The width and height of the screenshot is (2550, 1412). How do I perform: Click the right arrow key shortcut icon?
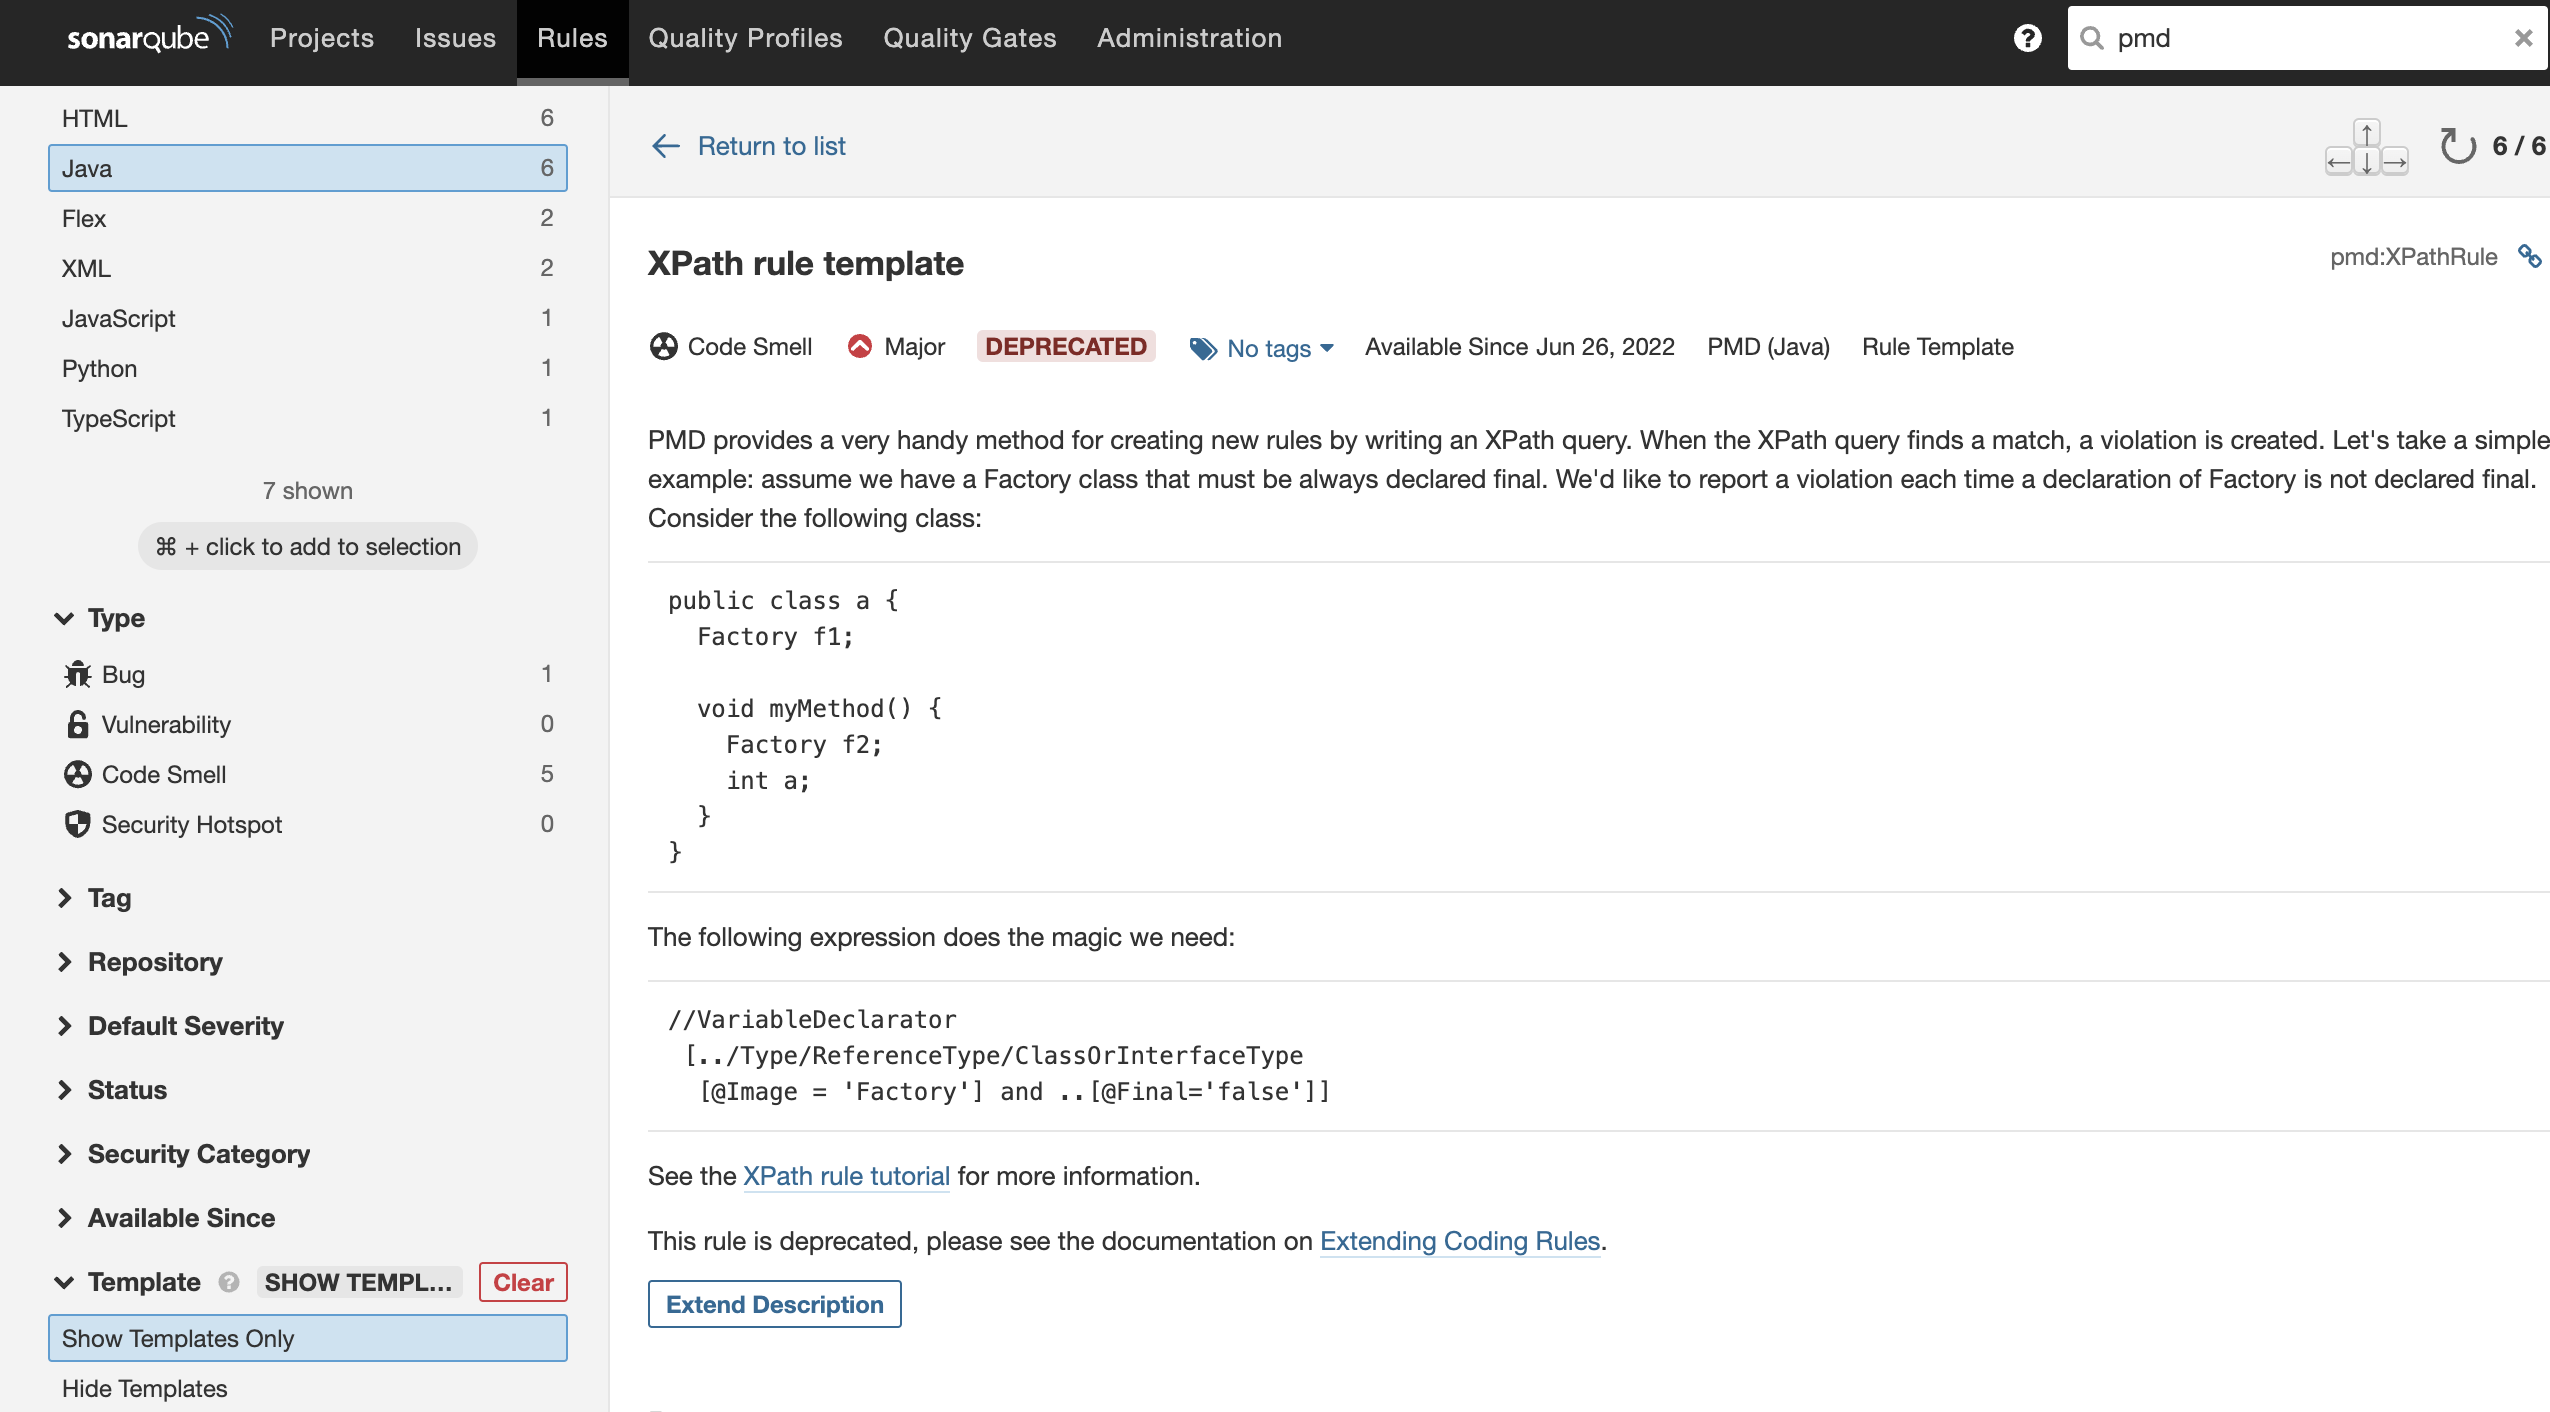pyautogui.click(x=2395, y=161)
